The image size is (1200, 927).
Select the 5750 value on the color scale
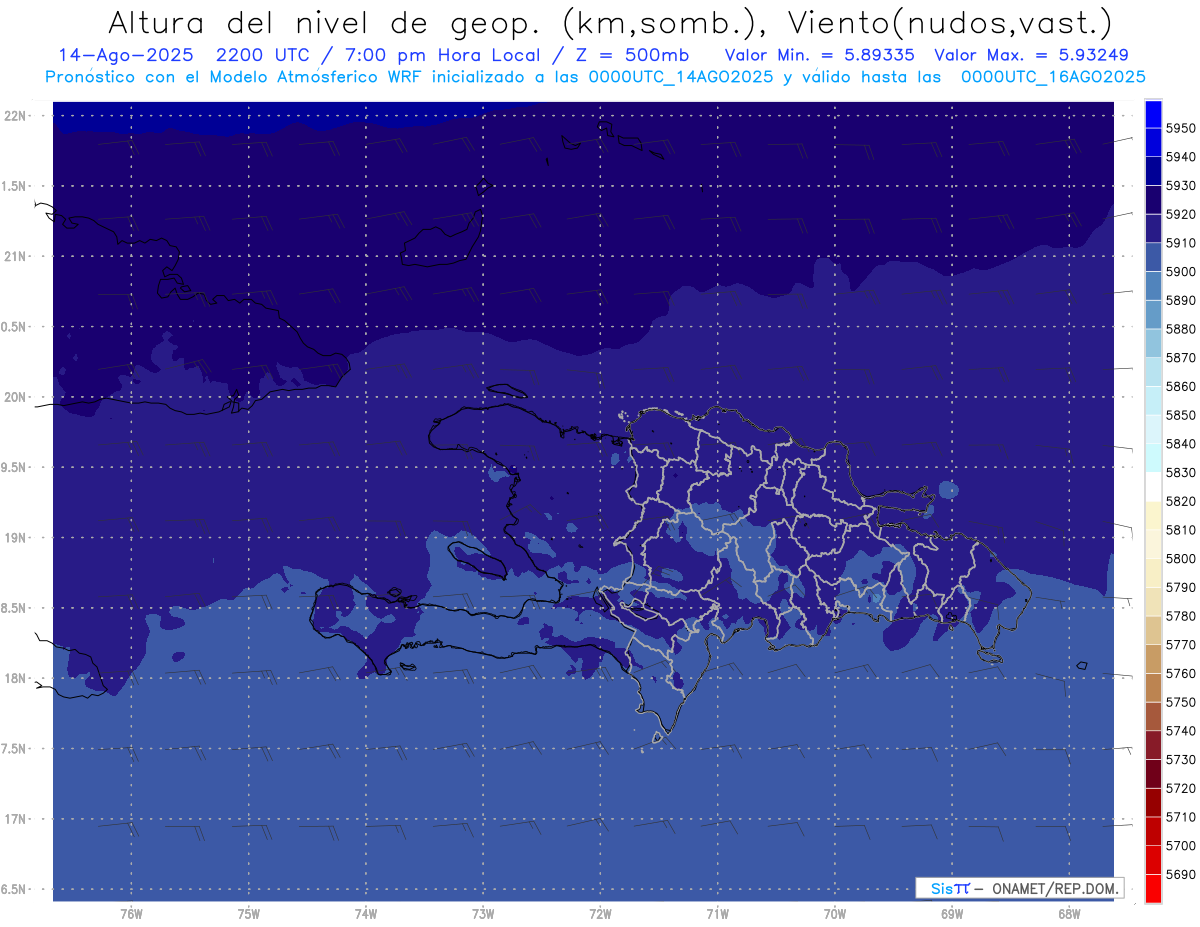pyautogui.click(x=1180, y=702)
